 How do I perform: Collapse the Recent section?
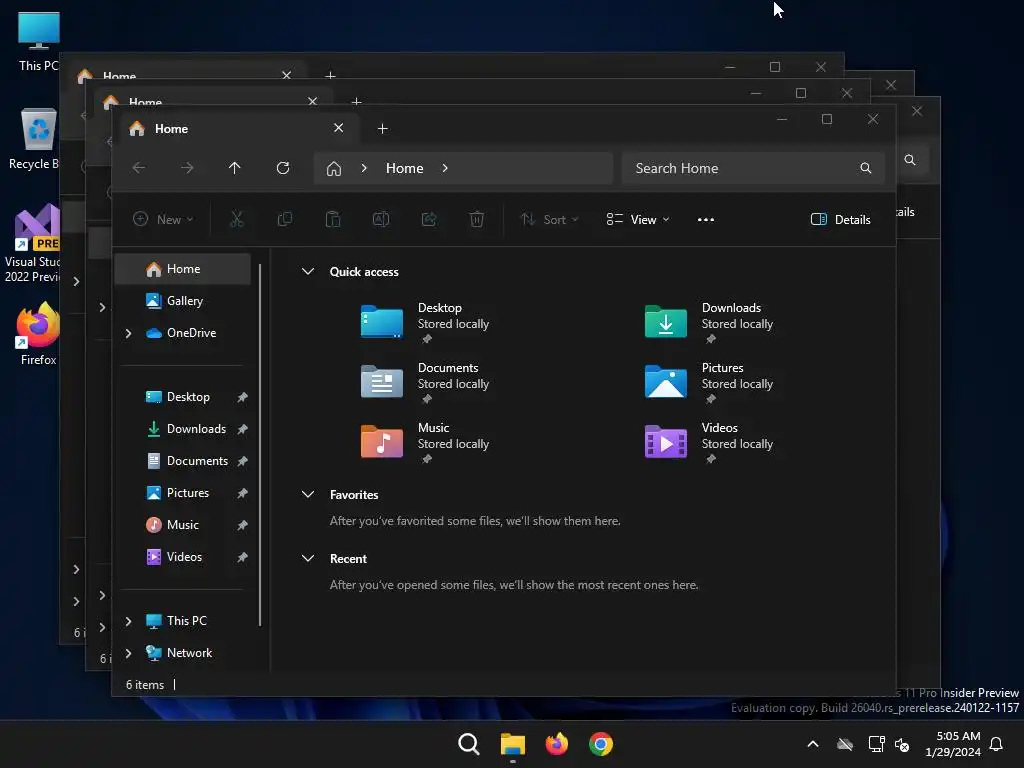click(308, 558)
